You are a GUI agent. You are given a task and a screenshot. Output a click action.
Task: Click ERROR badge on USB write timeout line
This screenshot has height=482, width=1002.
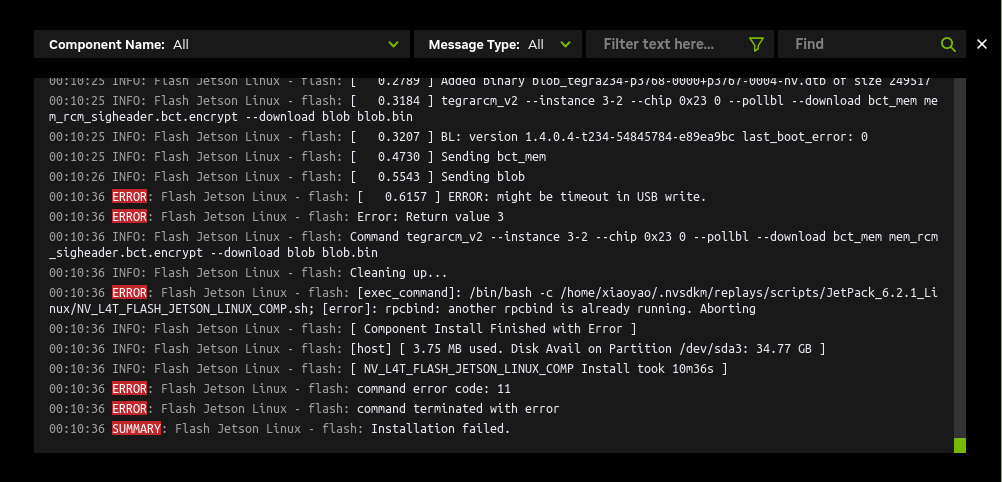pyautogui.click(x=129, y=197)
